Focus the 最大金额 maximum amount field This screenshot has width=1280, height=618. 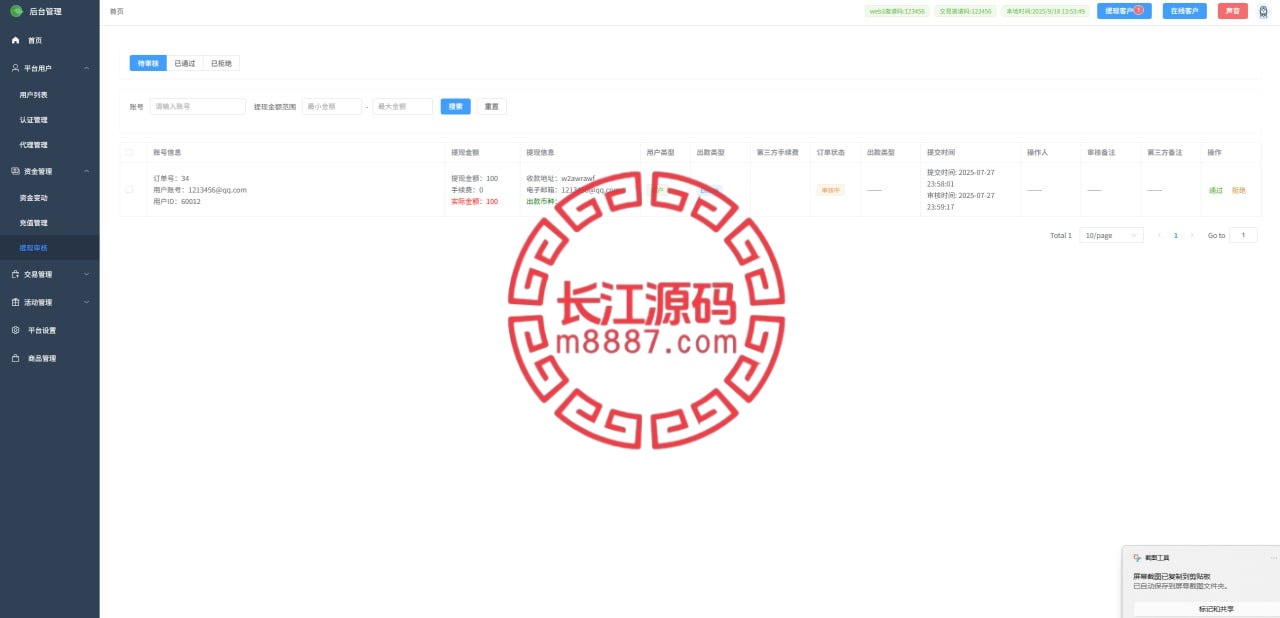[x=403, y=106]
